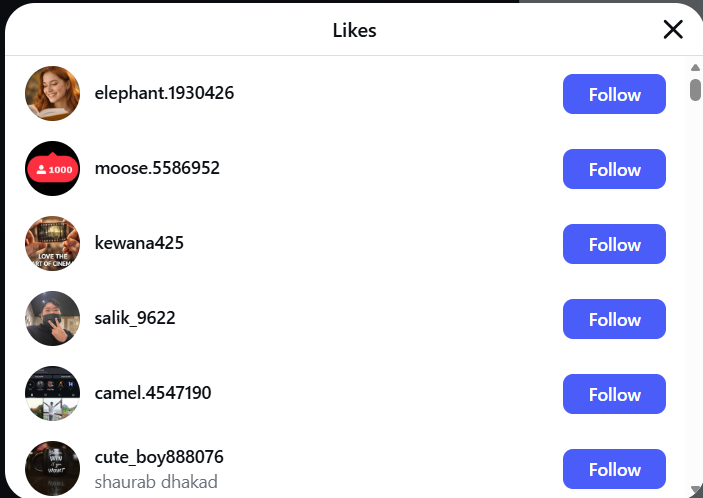703x498 pixels.
Task: Open cute_boy888076's profile picture
Action: point(52,468)
